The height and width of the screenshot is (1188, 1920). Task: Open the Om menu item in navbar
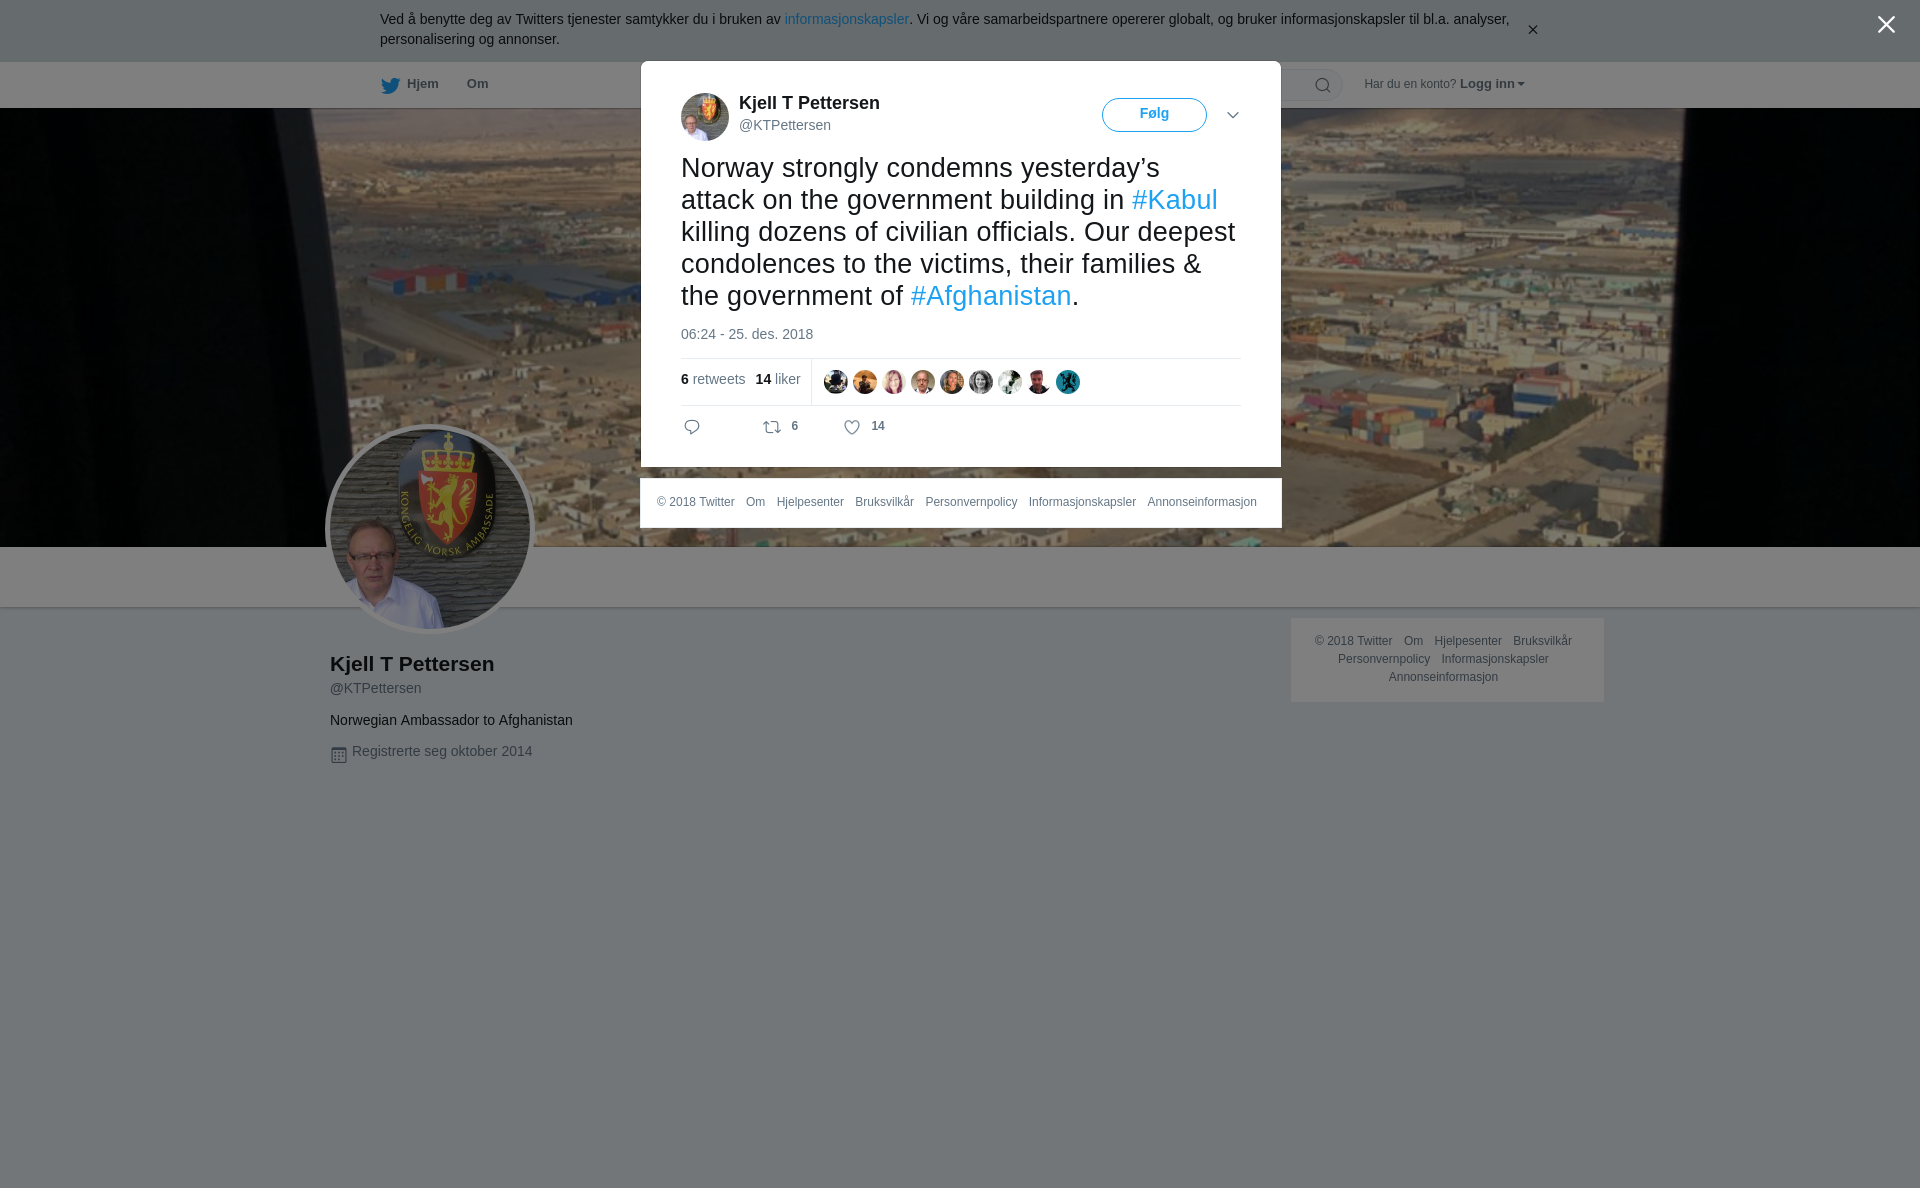coord(477,84)
